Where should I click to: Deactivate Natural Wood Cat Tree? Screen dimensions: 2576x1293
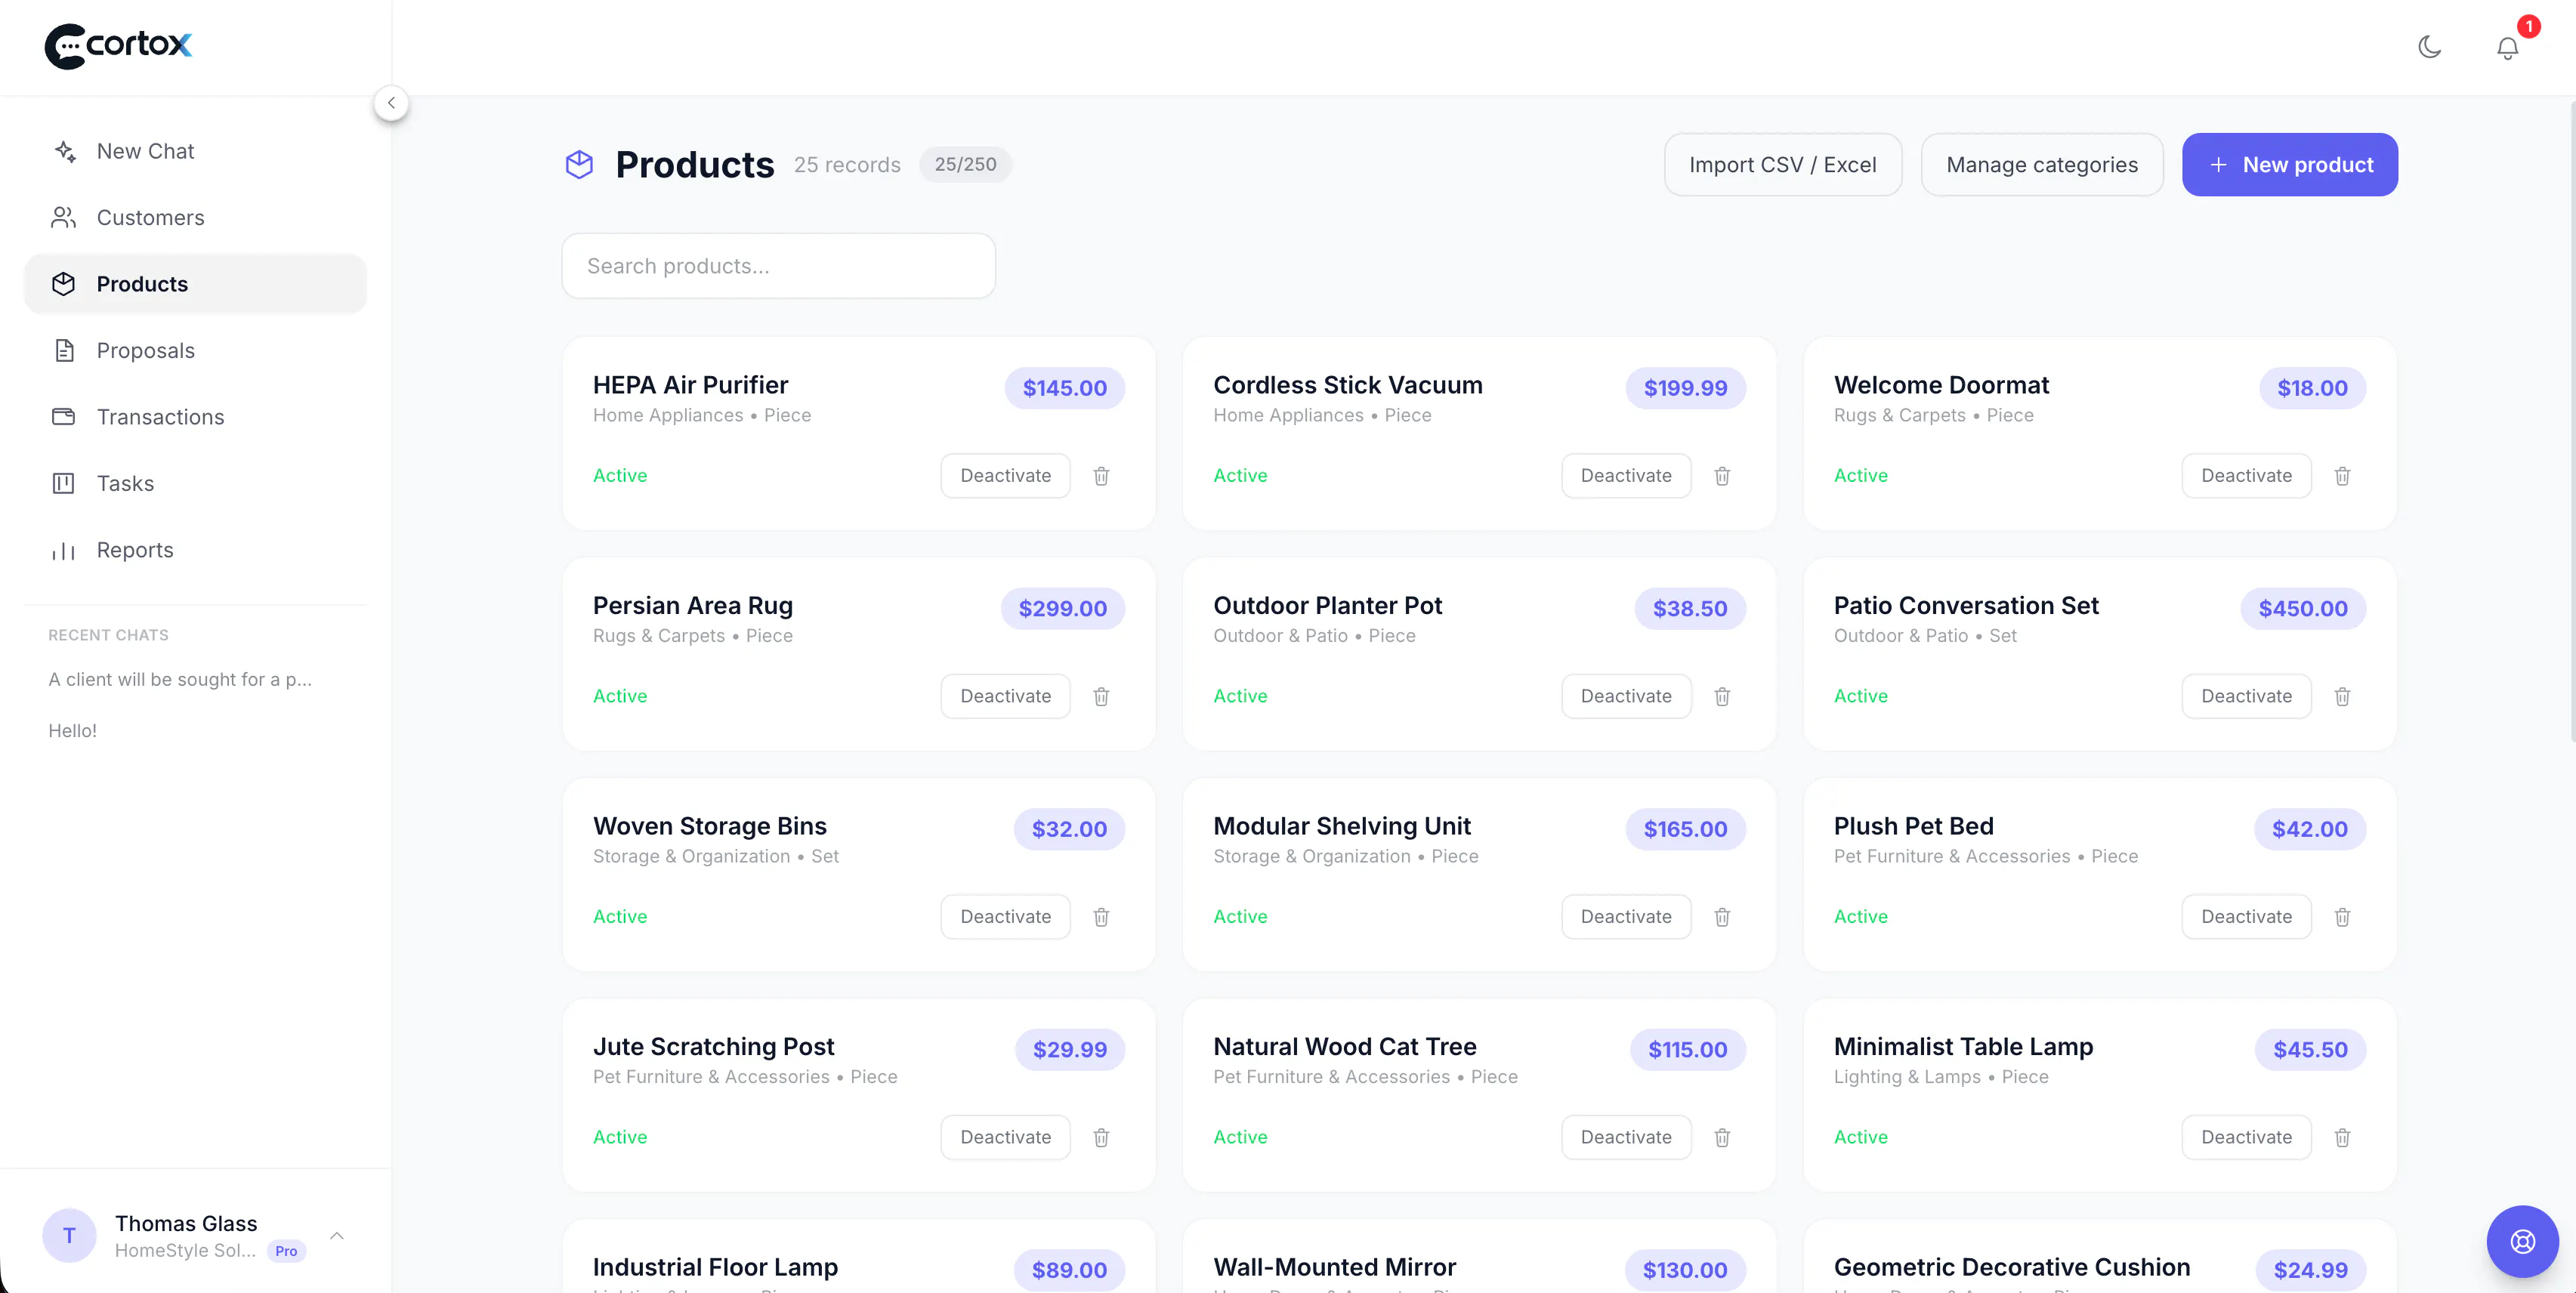tap(1626, 1137)
